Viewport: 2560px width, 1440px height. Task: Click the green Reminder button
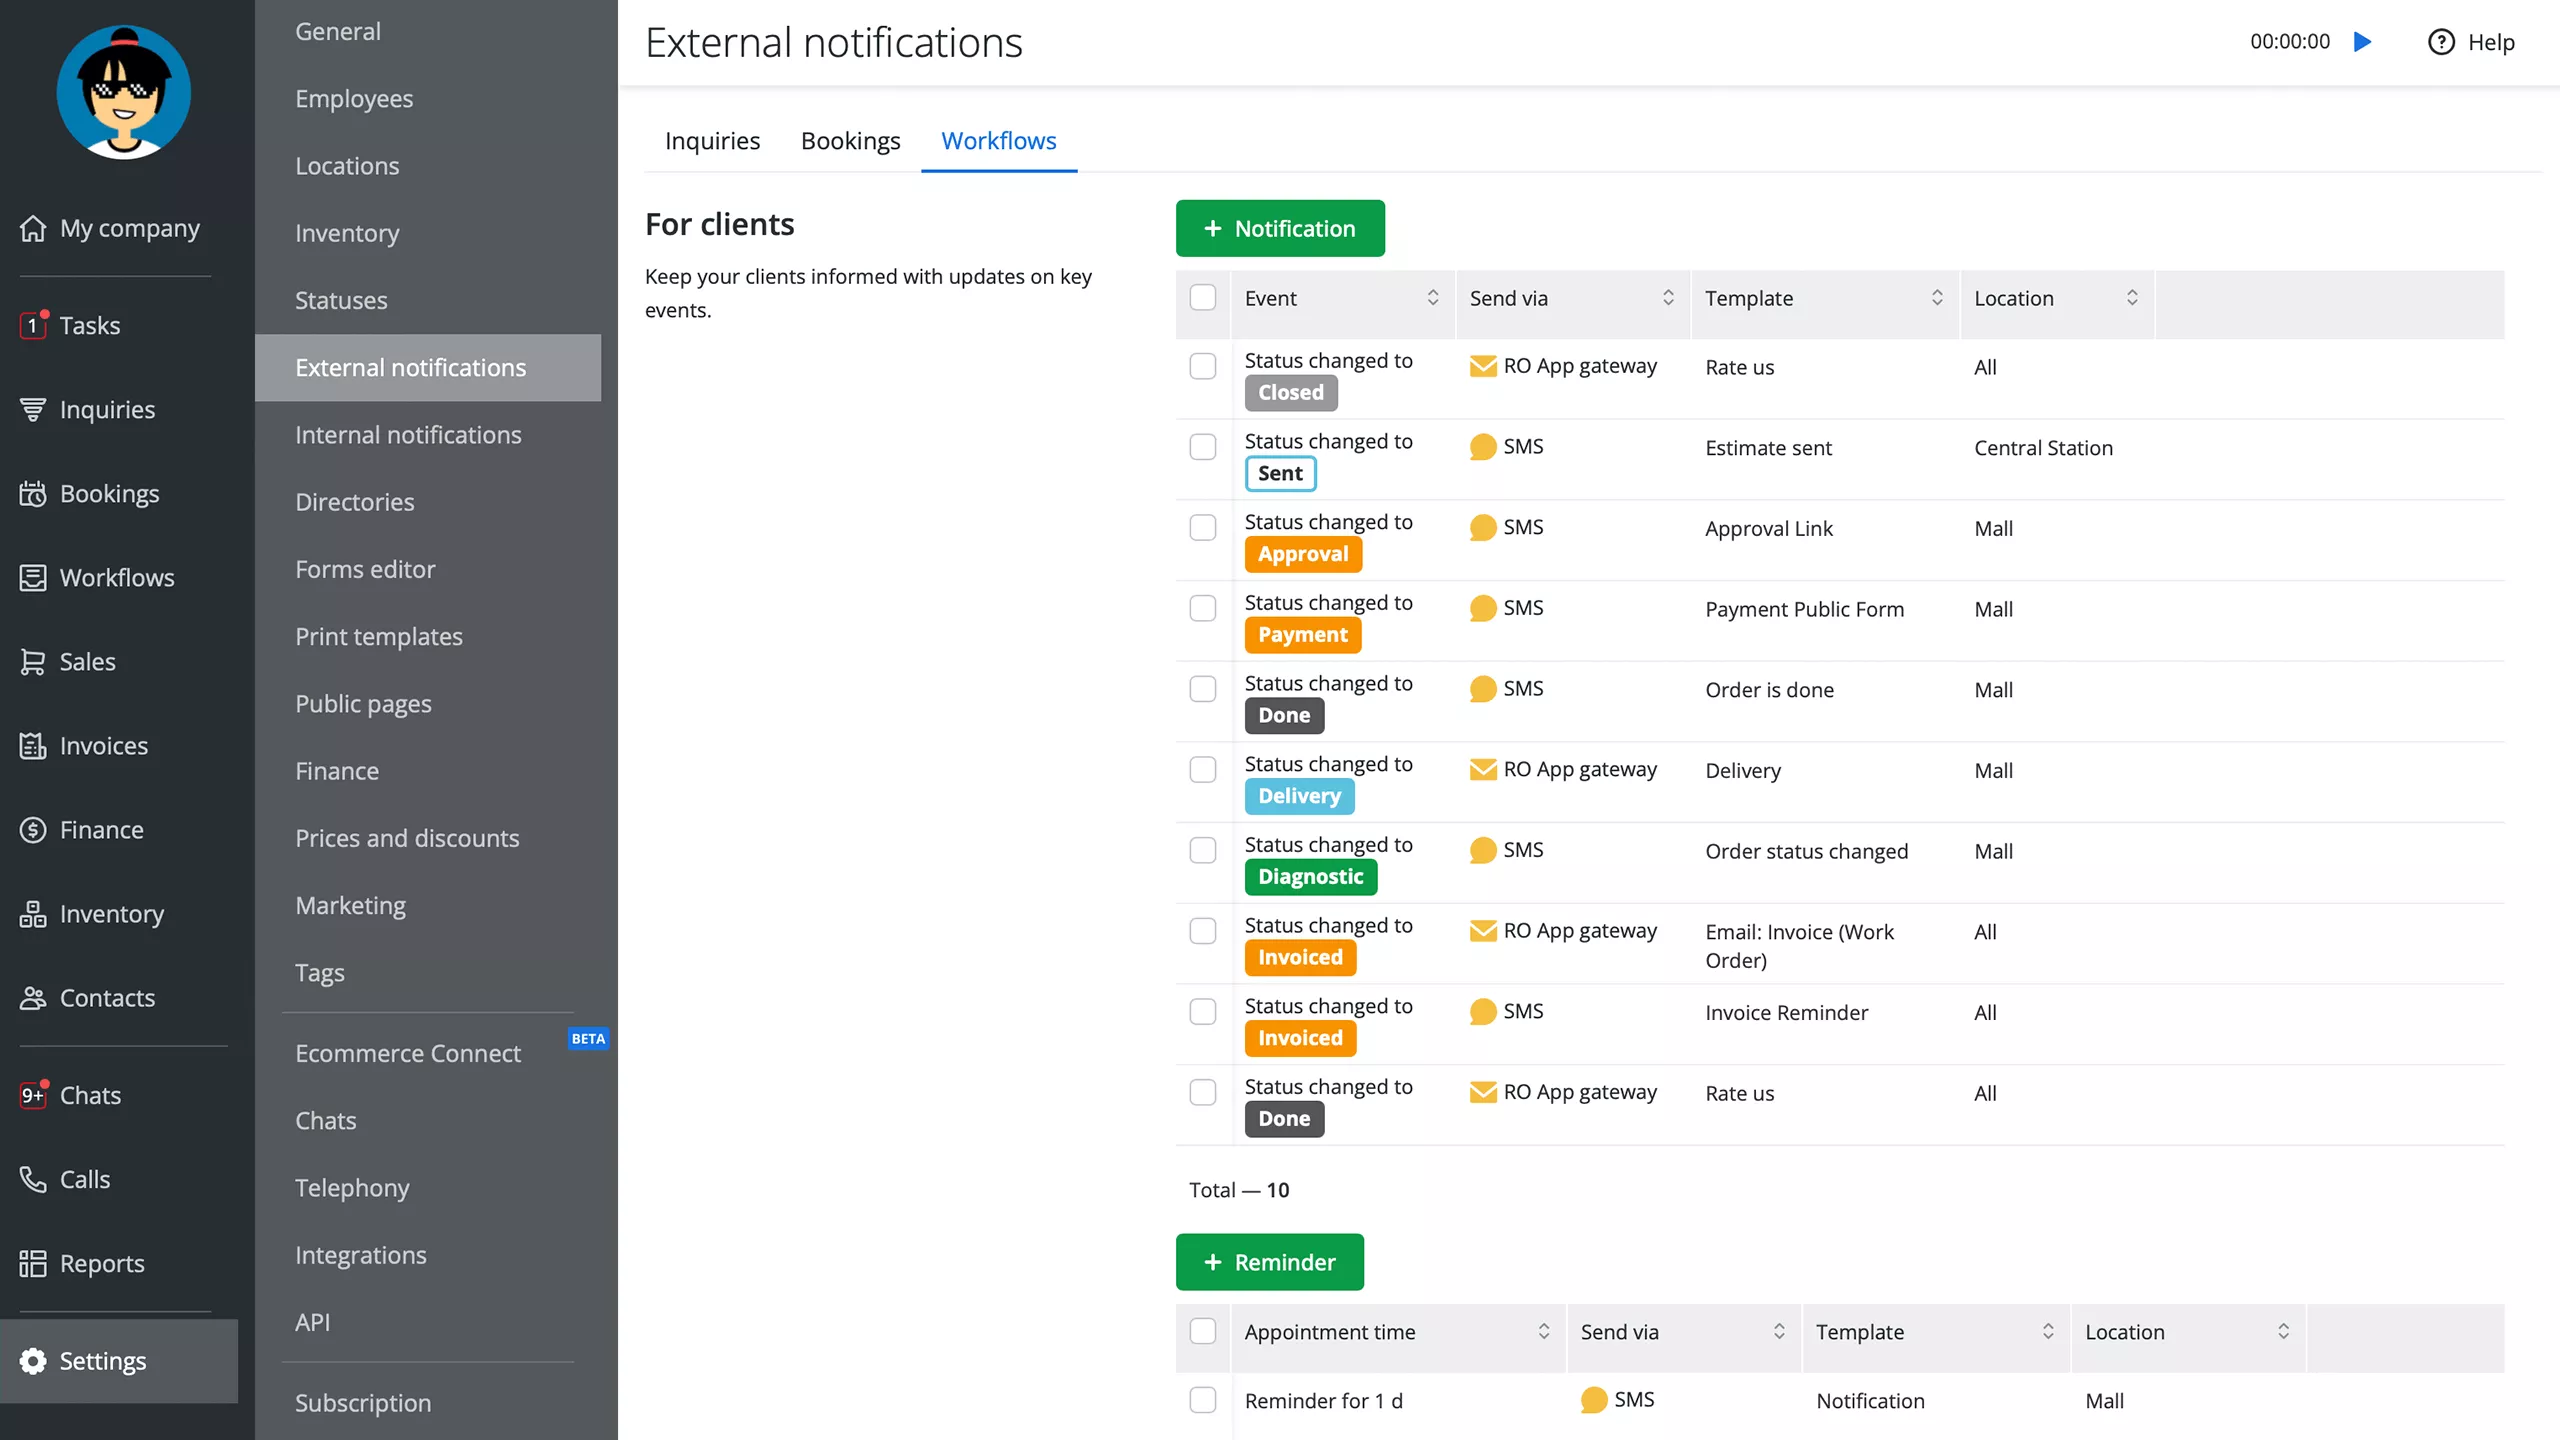point(1270,1262)
